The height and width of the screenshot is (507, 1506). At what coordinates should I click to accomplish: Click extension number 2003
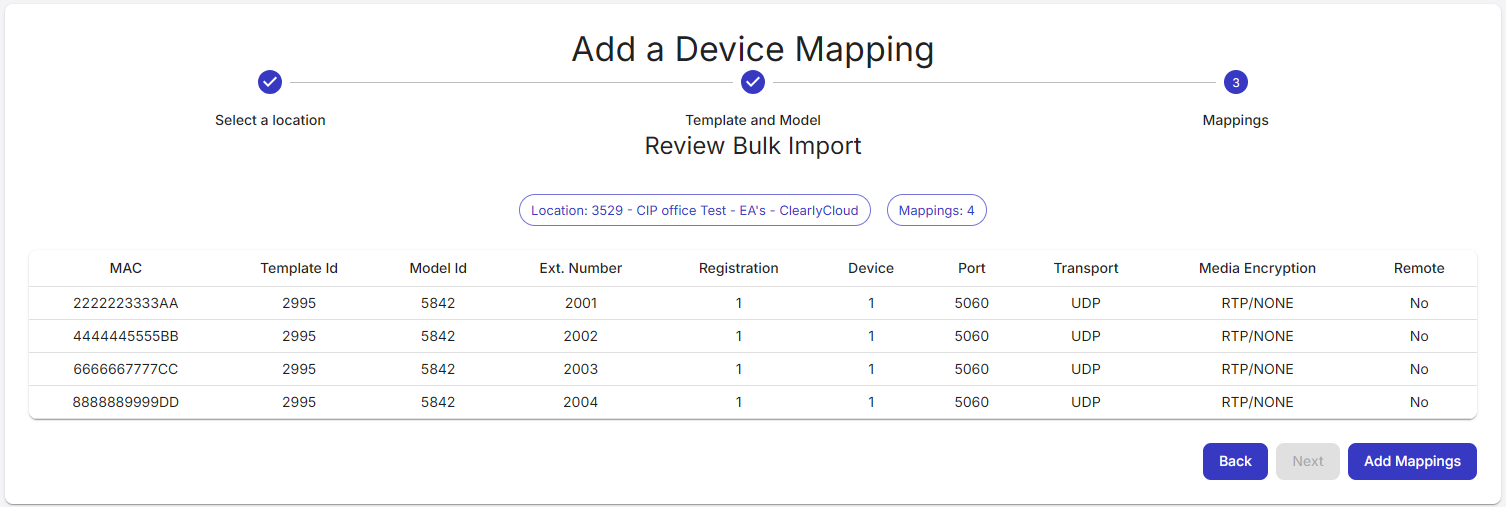[x=581, y=369]
